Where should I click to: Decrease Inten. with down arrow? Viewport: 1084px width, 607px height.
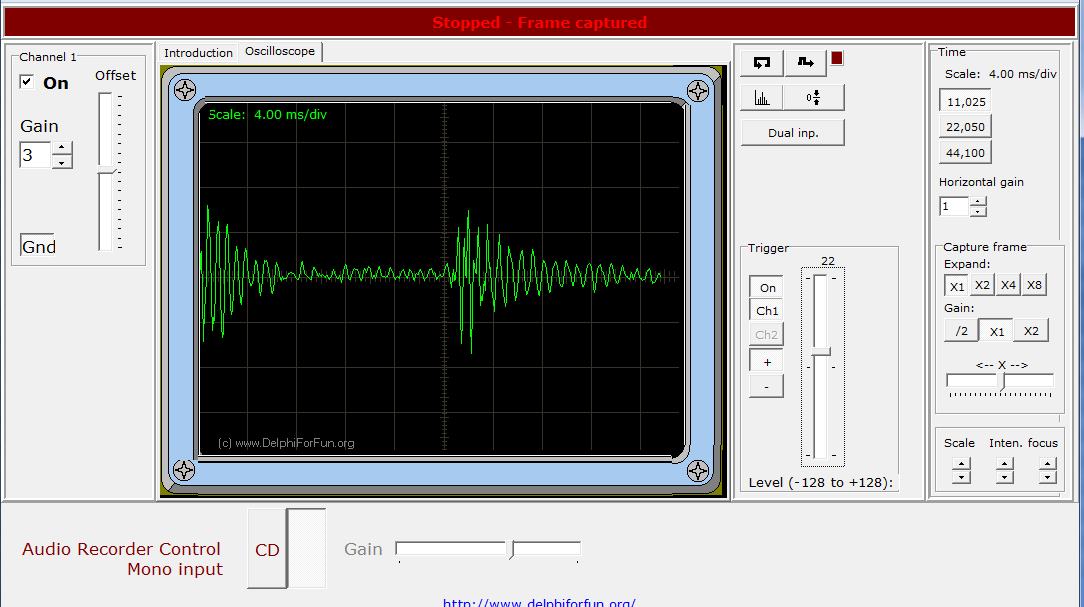tap(1004, 477)
